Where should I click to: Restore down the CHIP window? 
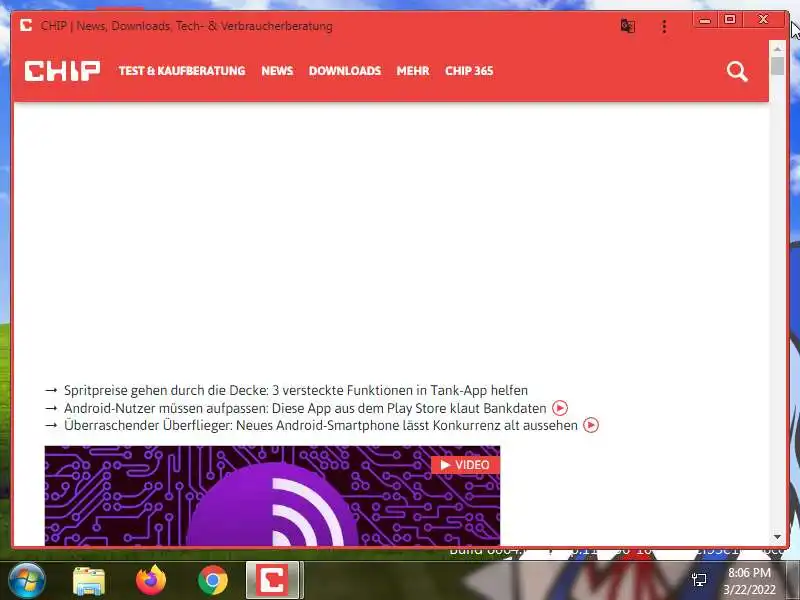[x=730, y=20]
